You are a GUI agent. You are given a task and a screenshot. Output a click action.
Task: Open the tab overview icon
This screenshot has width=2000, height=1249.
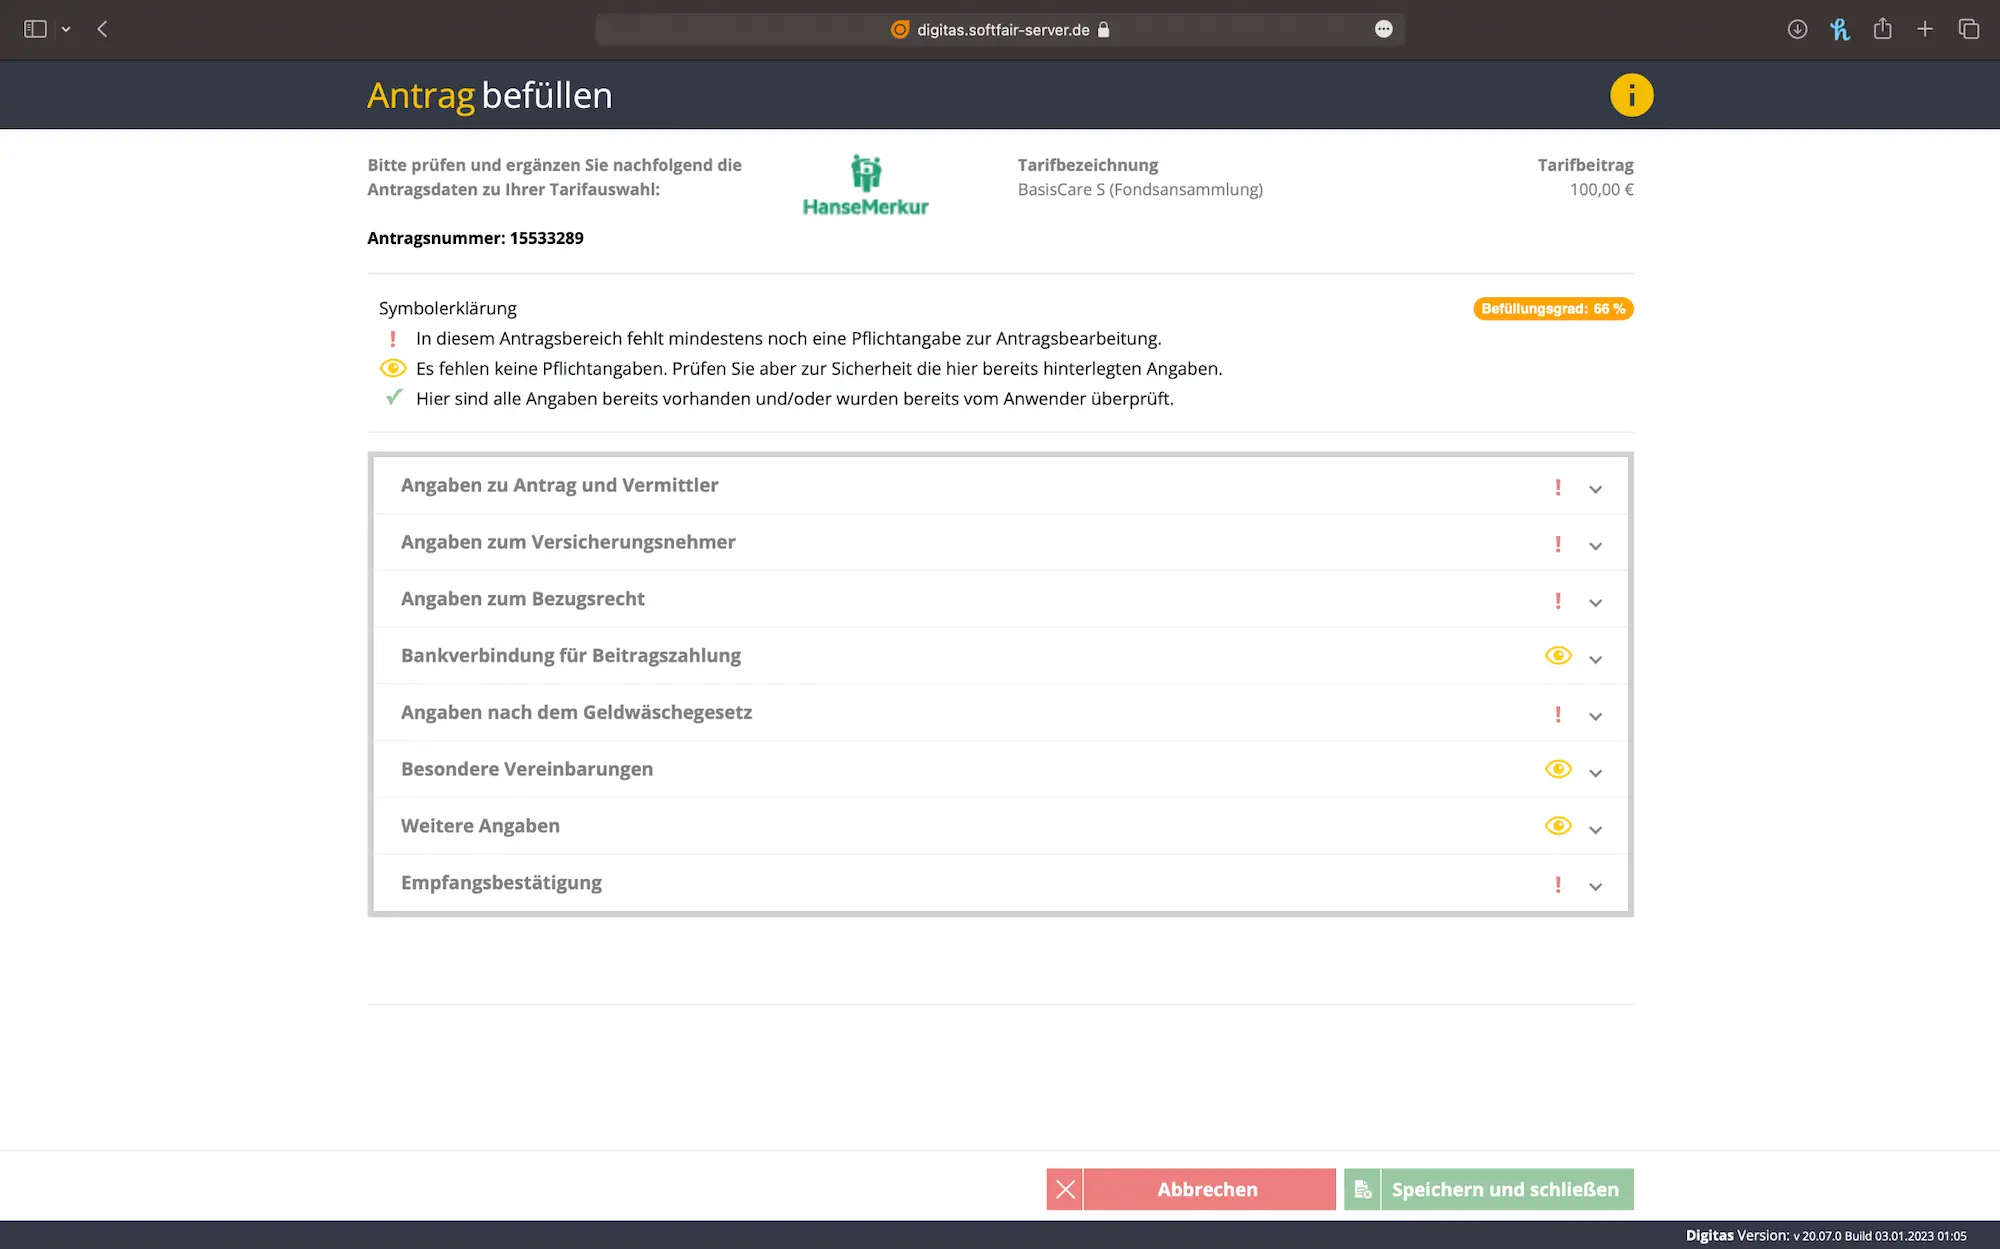point(1968,29)
